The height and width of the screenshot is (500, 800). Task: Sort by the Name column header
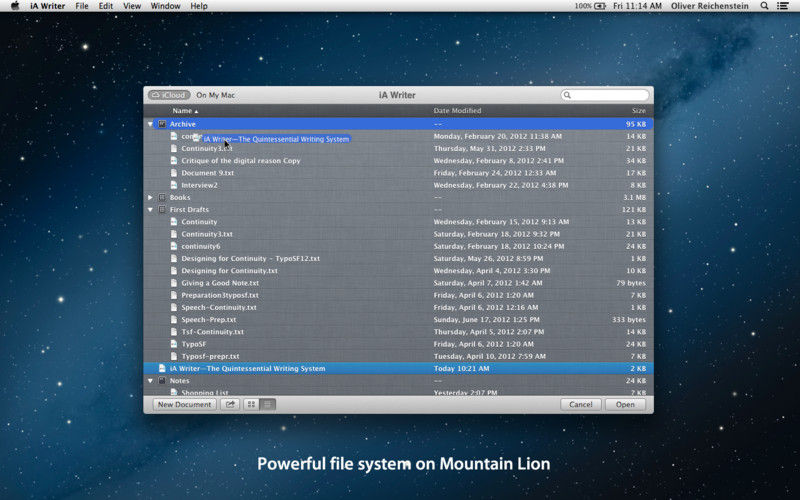185,111
